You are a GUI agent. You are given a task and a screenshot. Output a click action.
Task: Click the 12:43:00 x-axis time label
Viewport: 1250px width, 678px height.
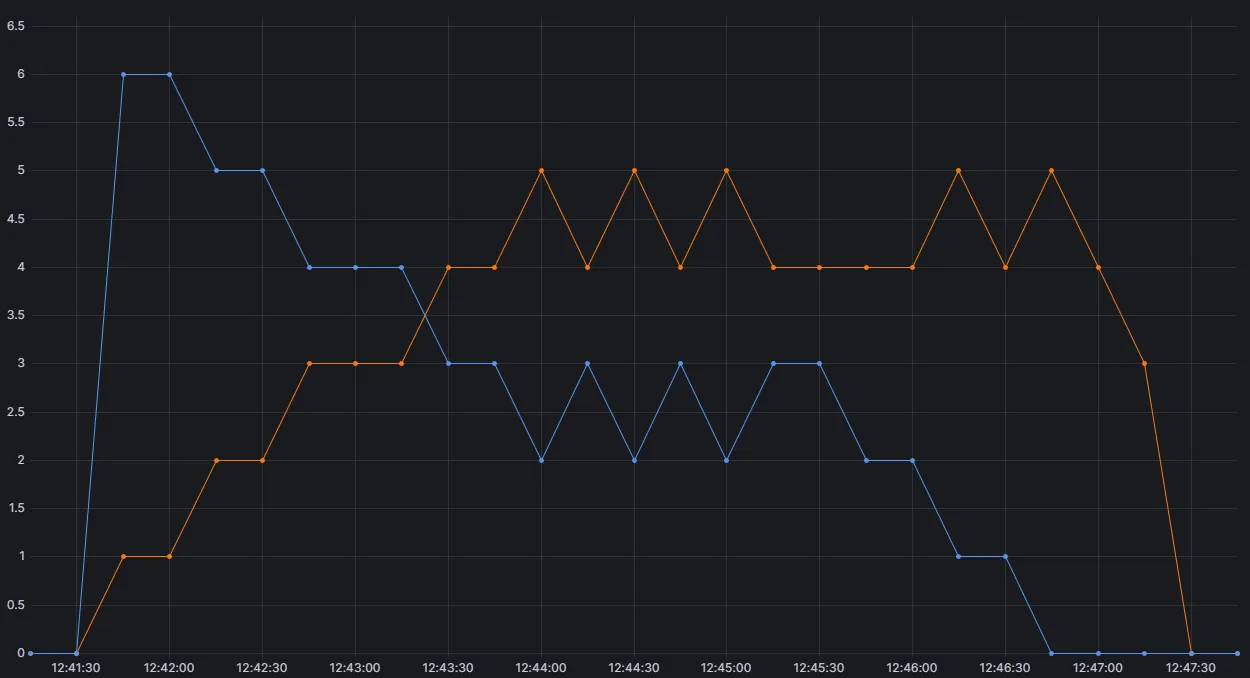click(x=355, y=667)
